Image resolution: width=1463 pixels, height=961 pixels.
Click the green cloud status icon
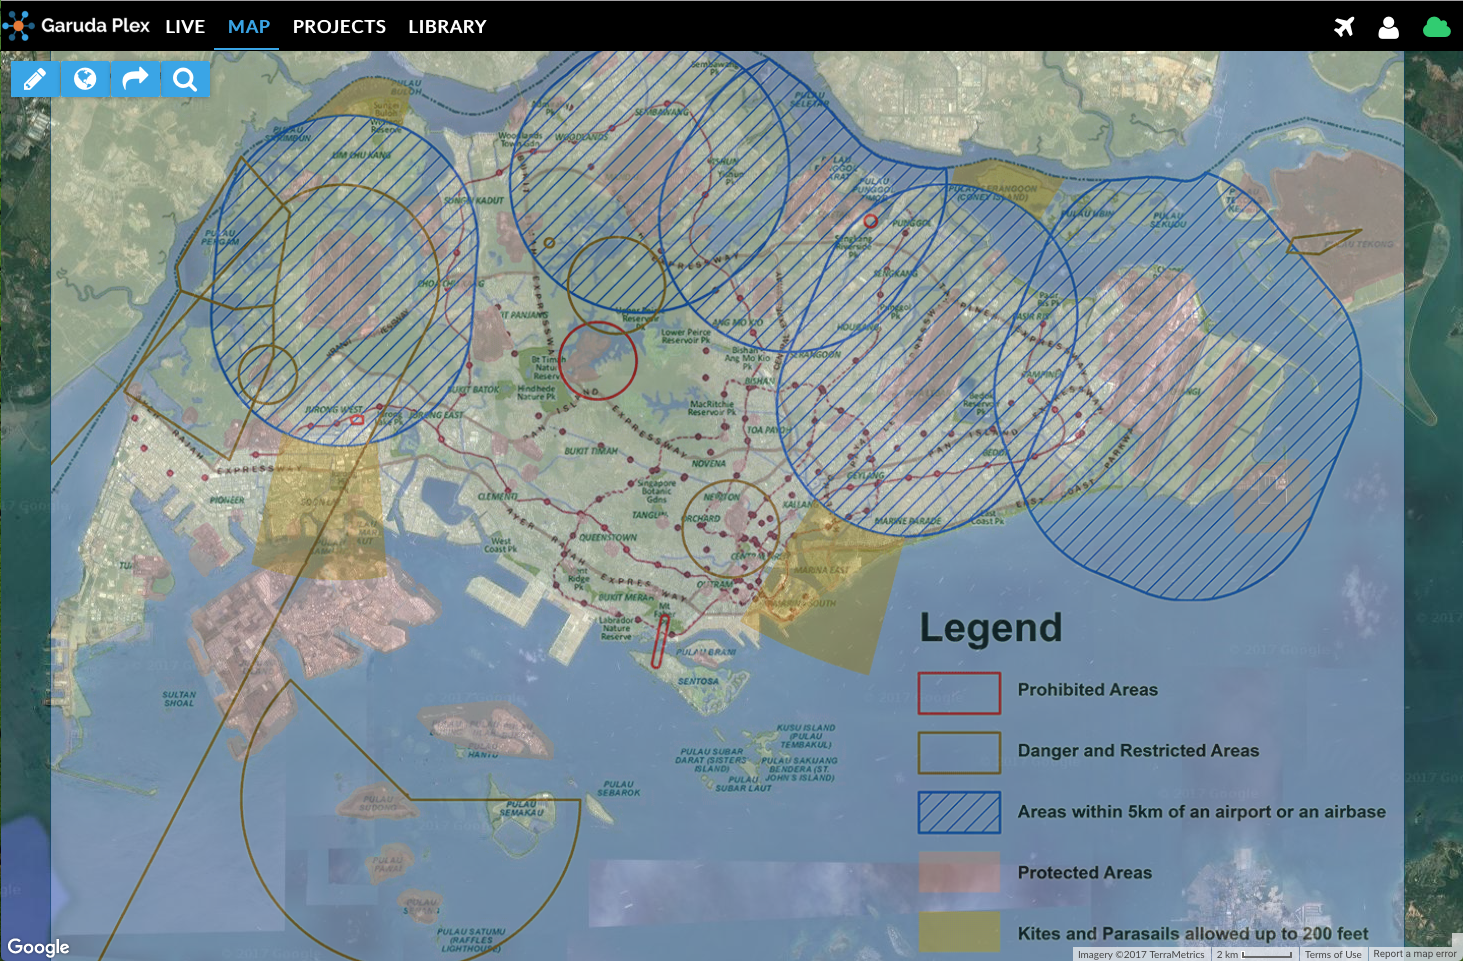(x=1436, y=27)
